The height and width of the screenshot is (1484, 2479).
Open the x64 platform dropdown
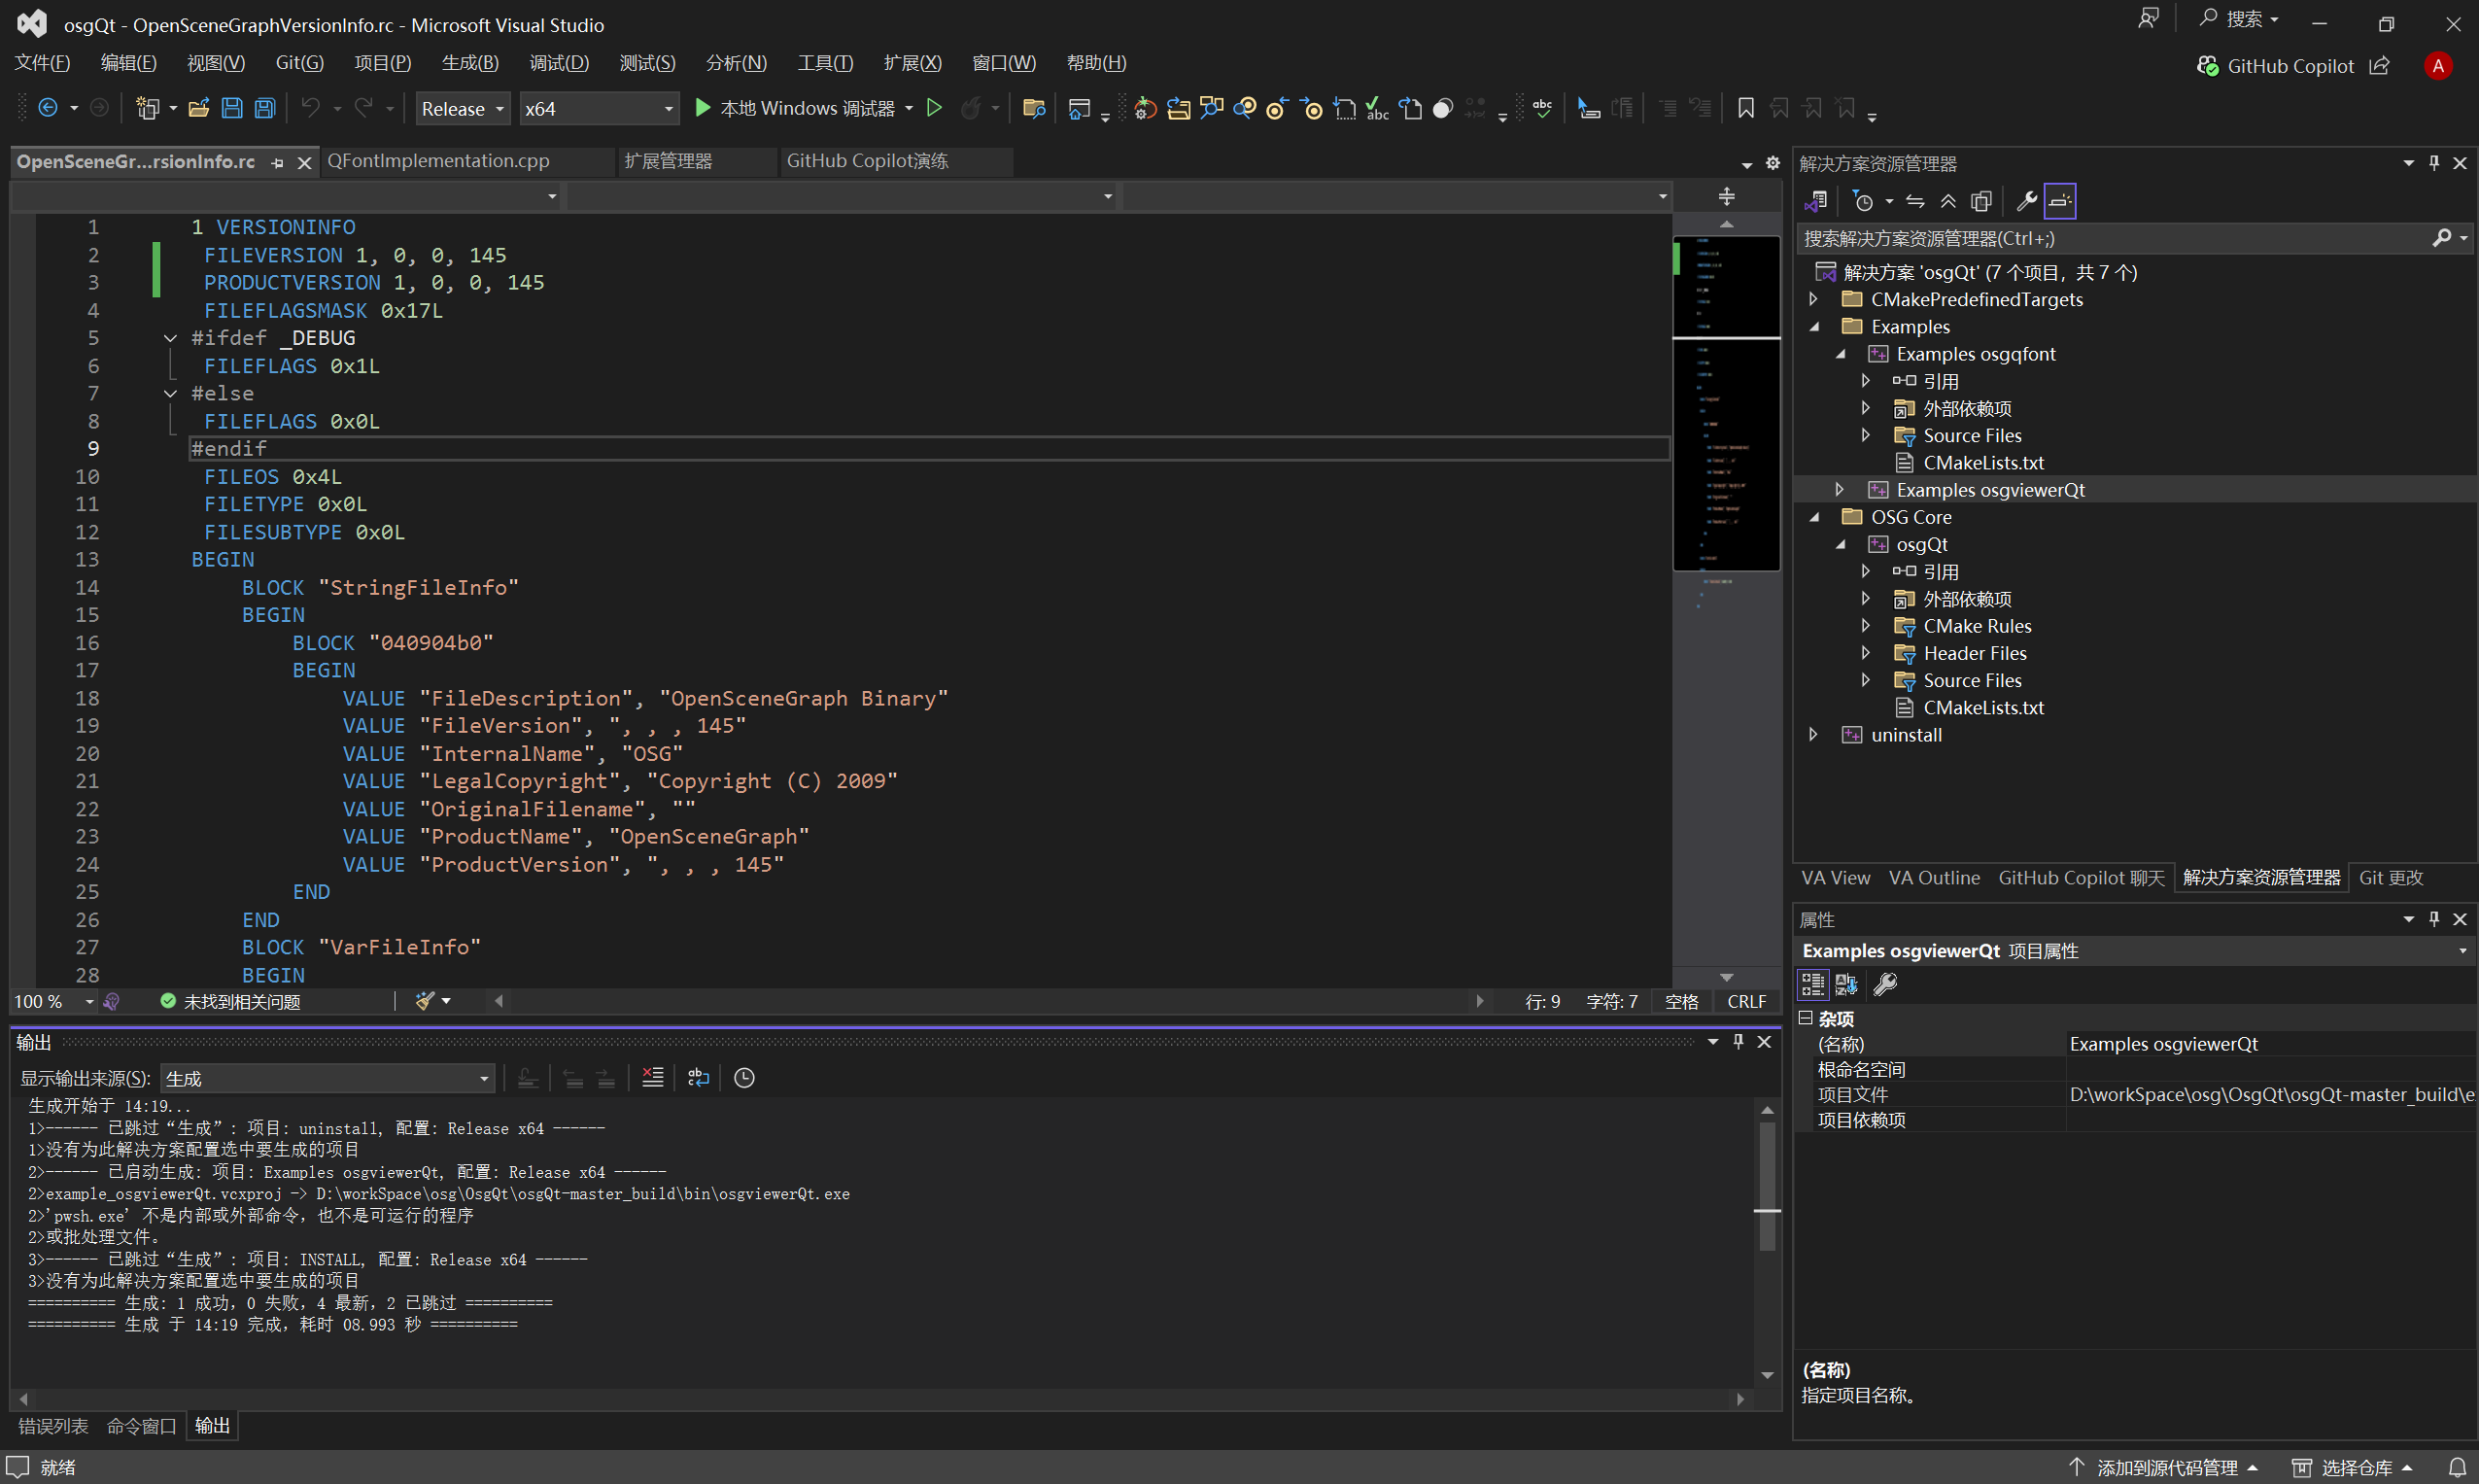599,108
